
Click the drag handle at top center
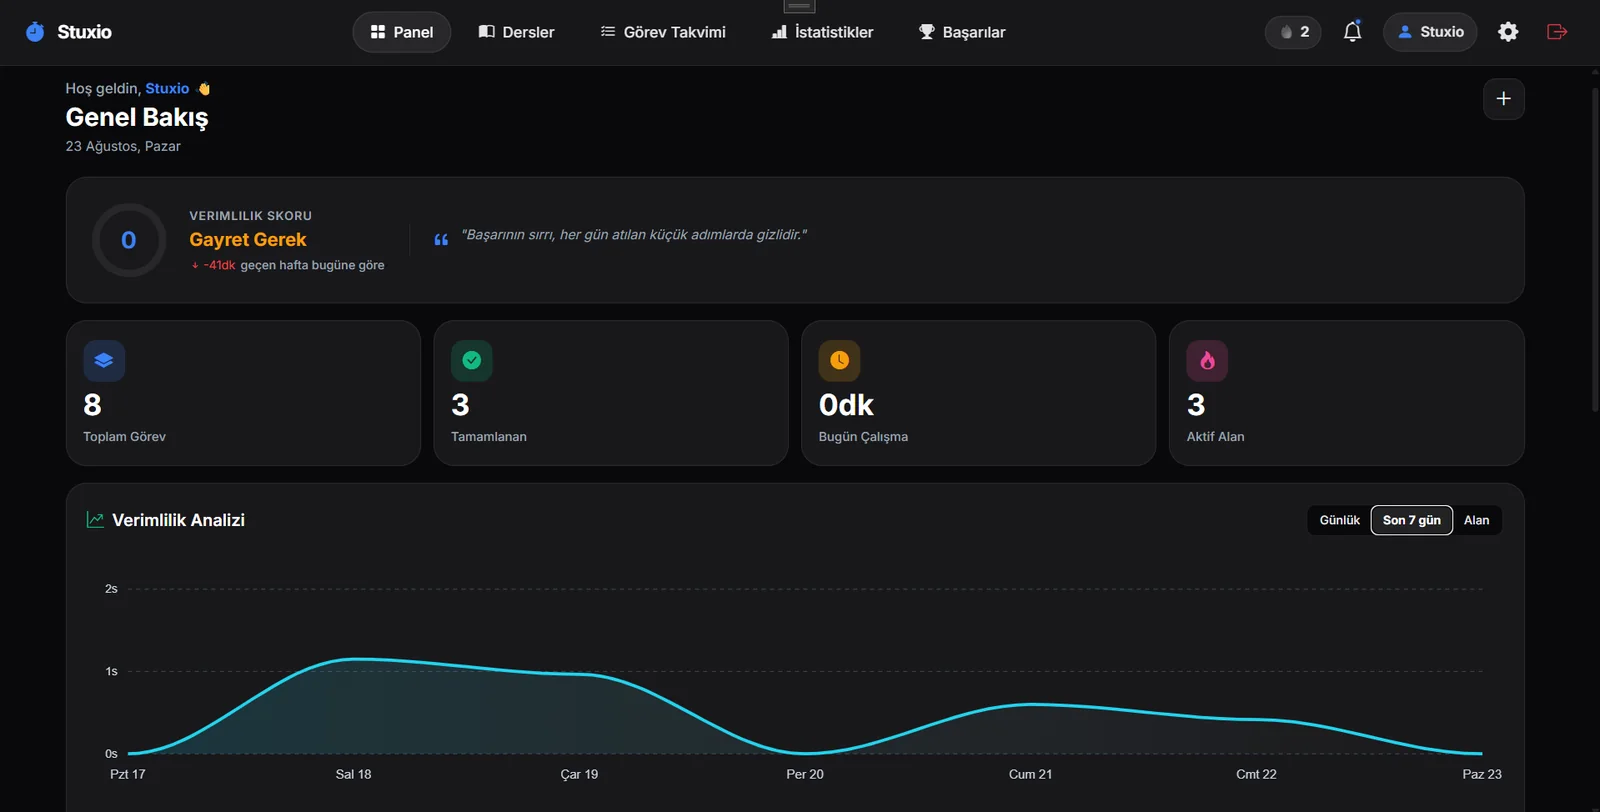point(799,6)
